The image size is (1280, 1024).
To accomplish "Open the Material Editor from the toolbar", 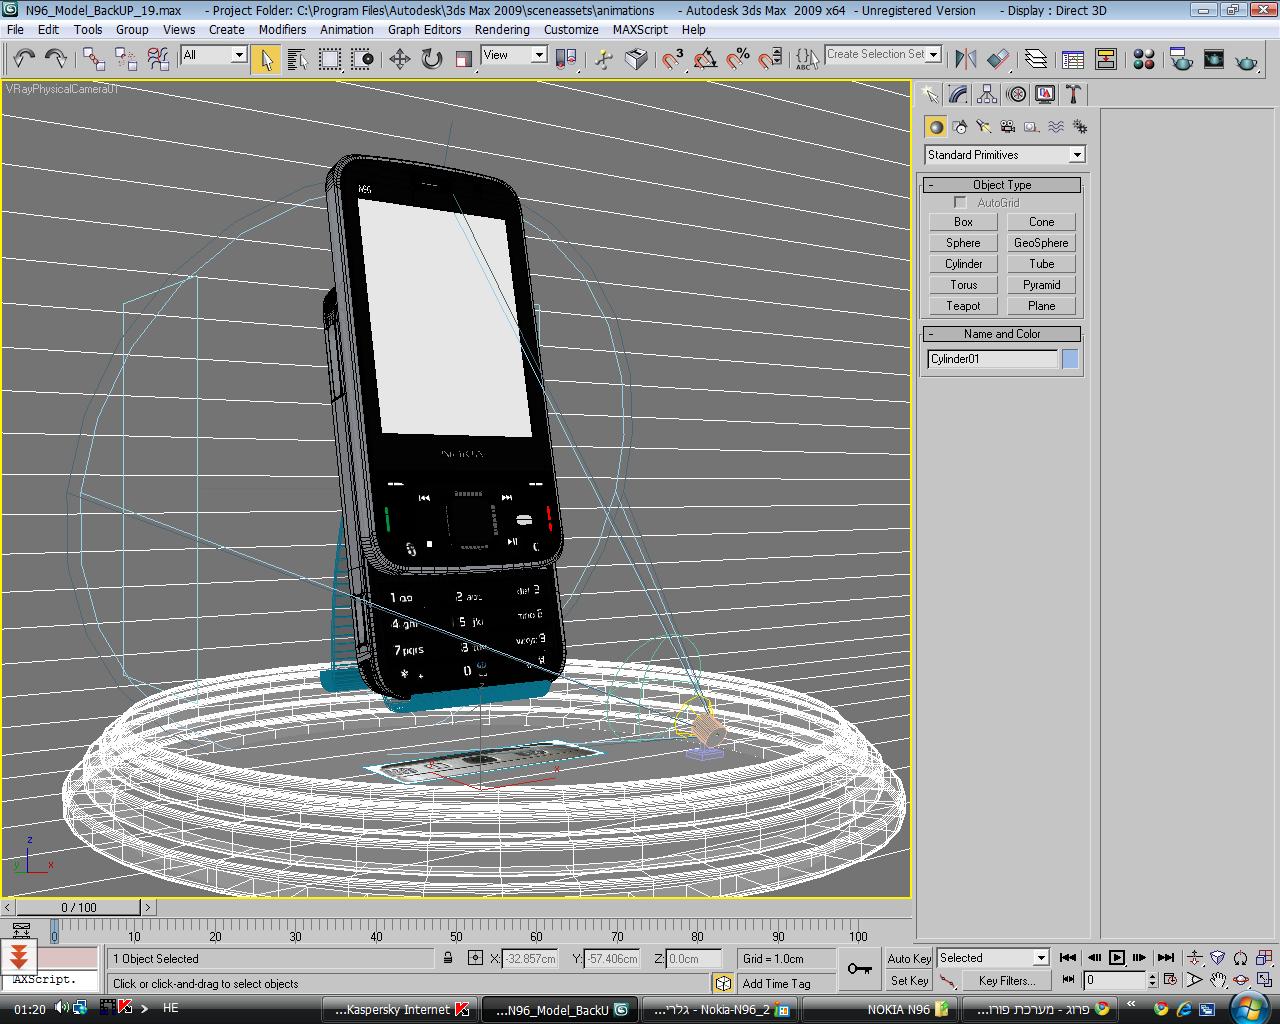I will pyautogui.click(x=1144, y=59).
